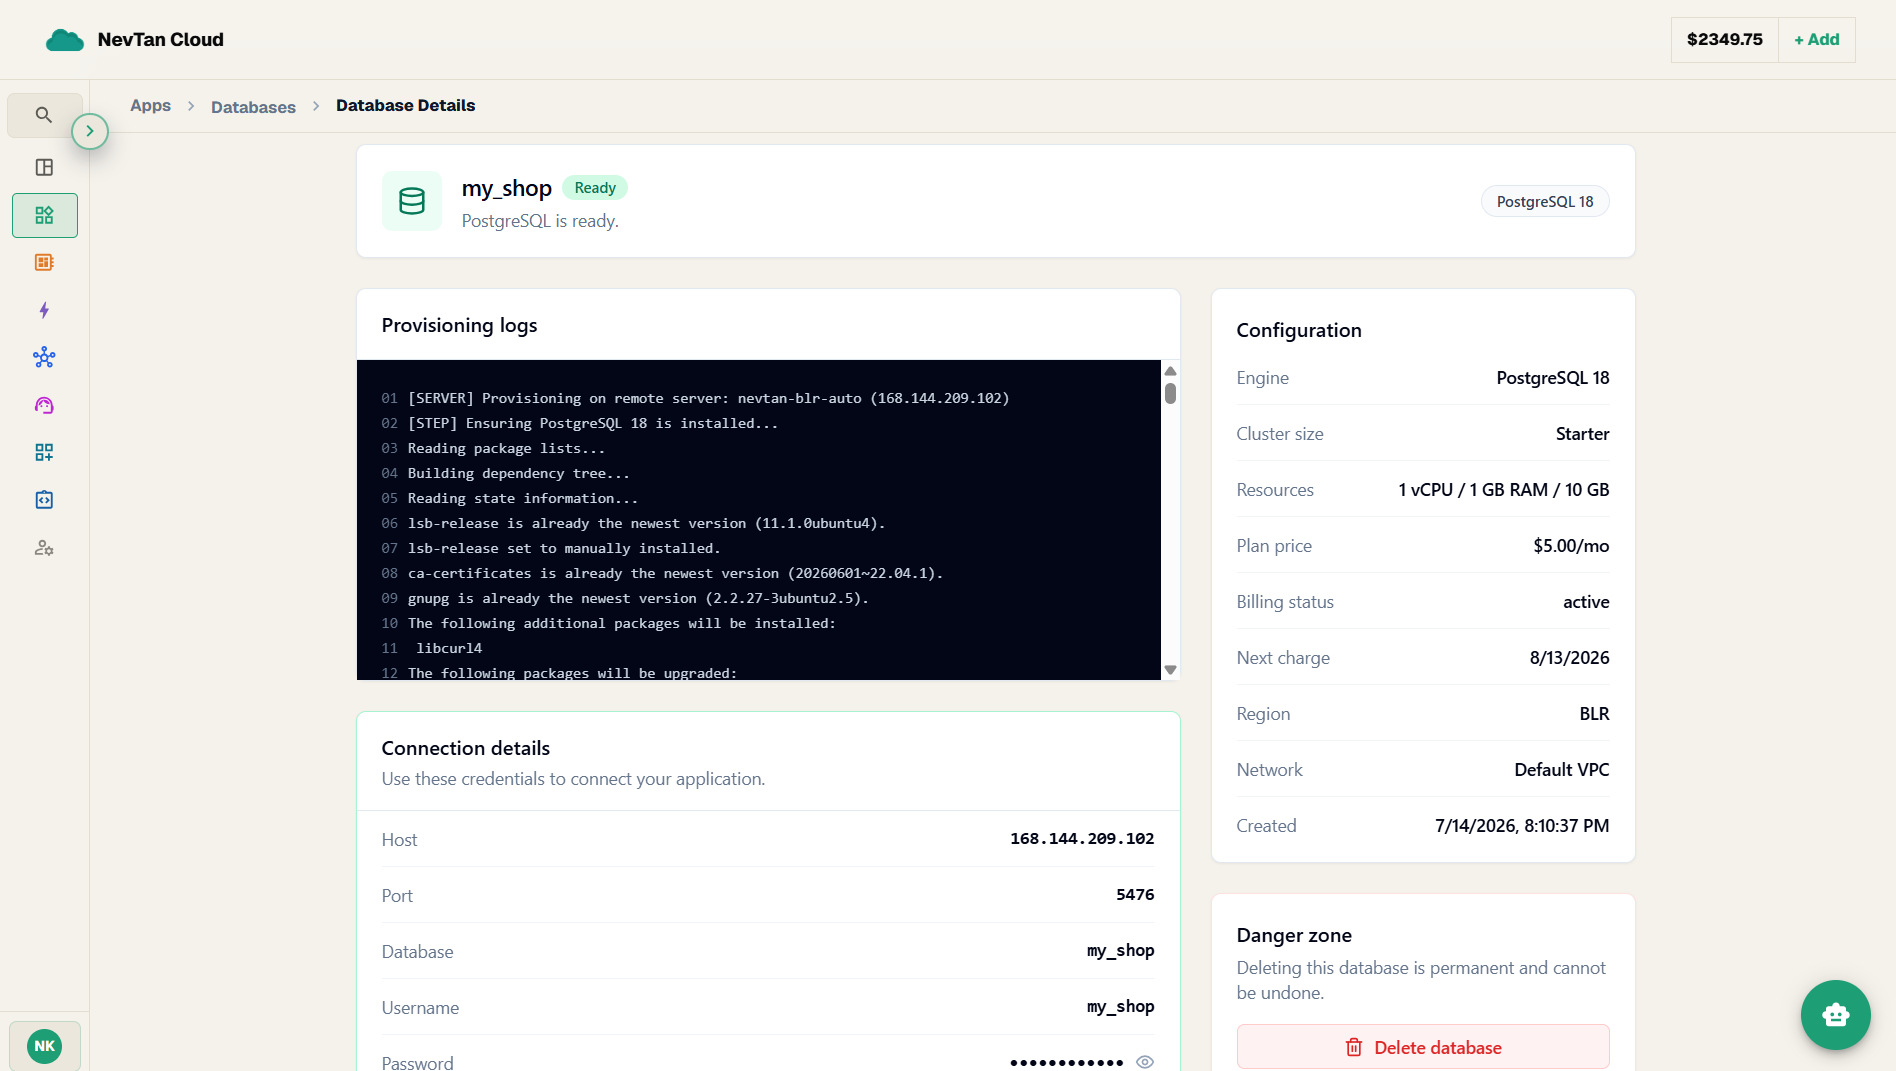Click the Port value 5476
The image size is (1896, 1071).
coord(1135,895)
